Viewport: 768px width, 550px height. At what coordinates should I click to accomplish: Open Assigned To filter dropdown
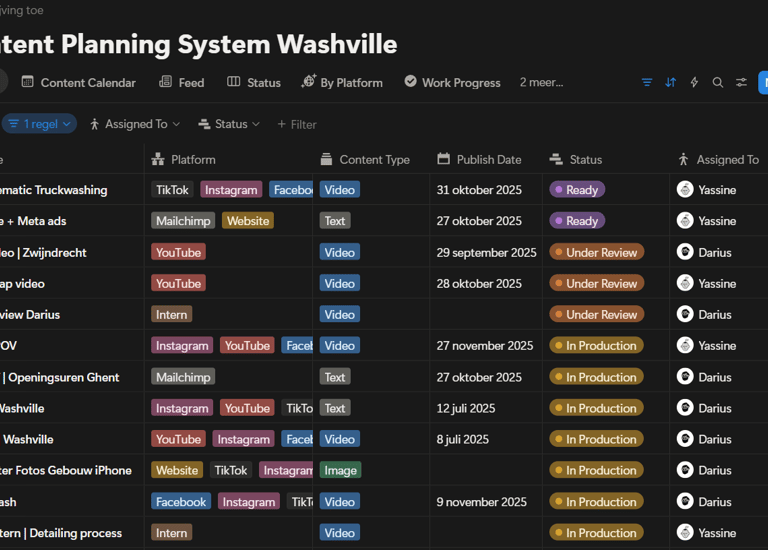click(x=135, y=124)
